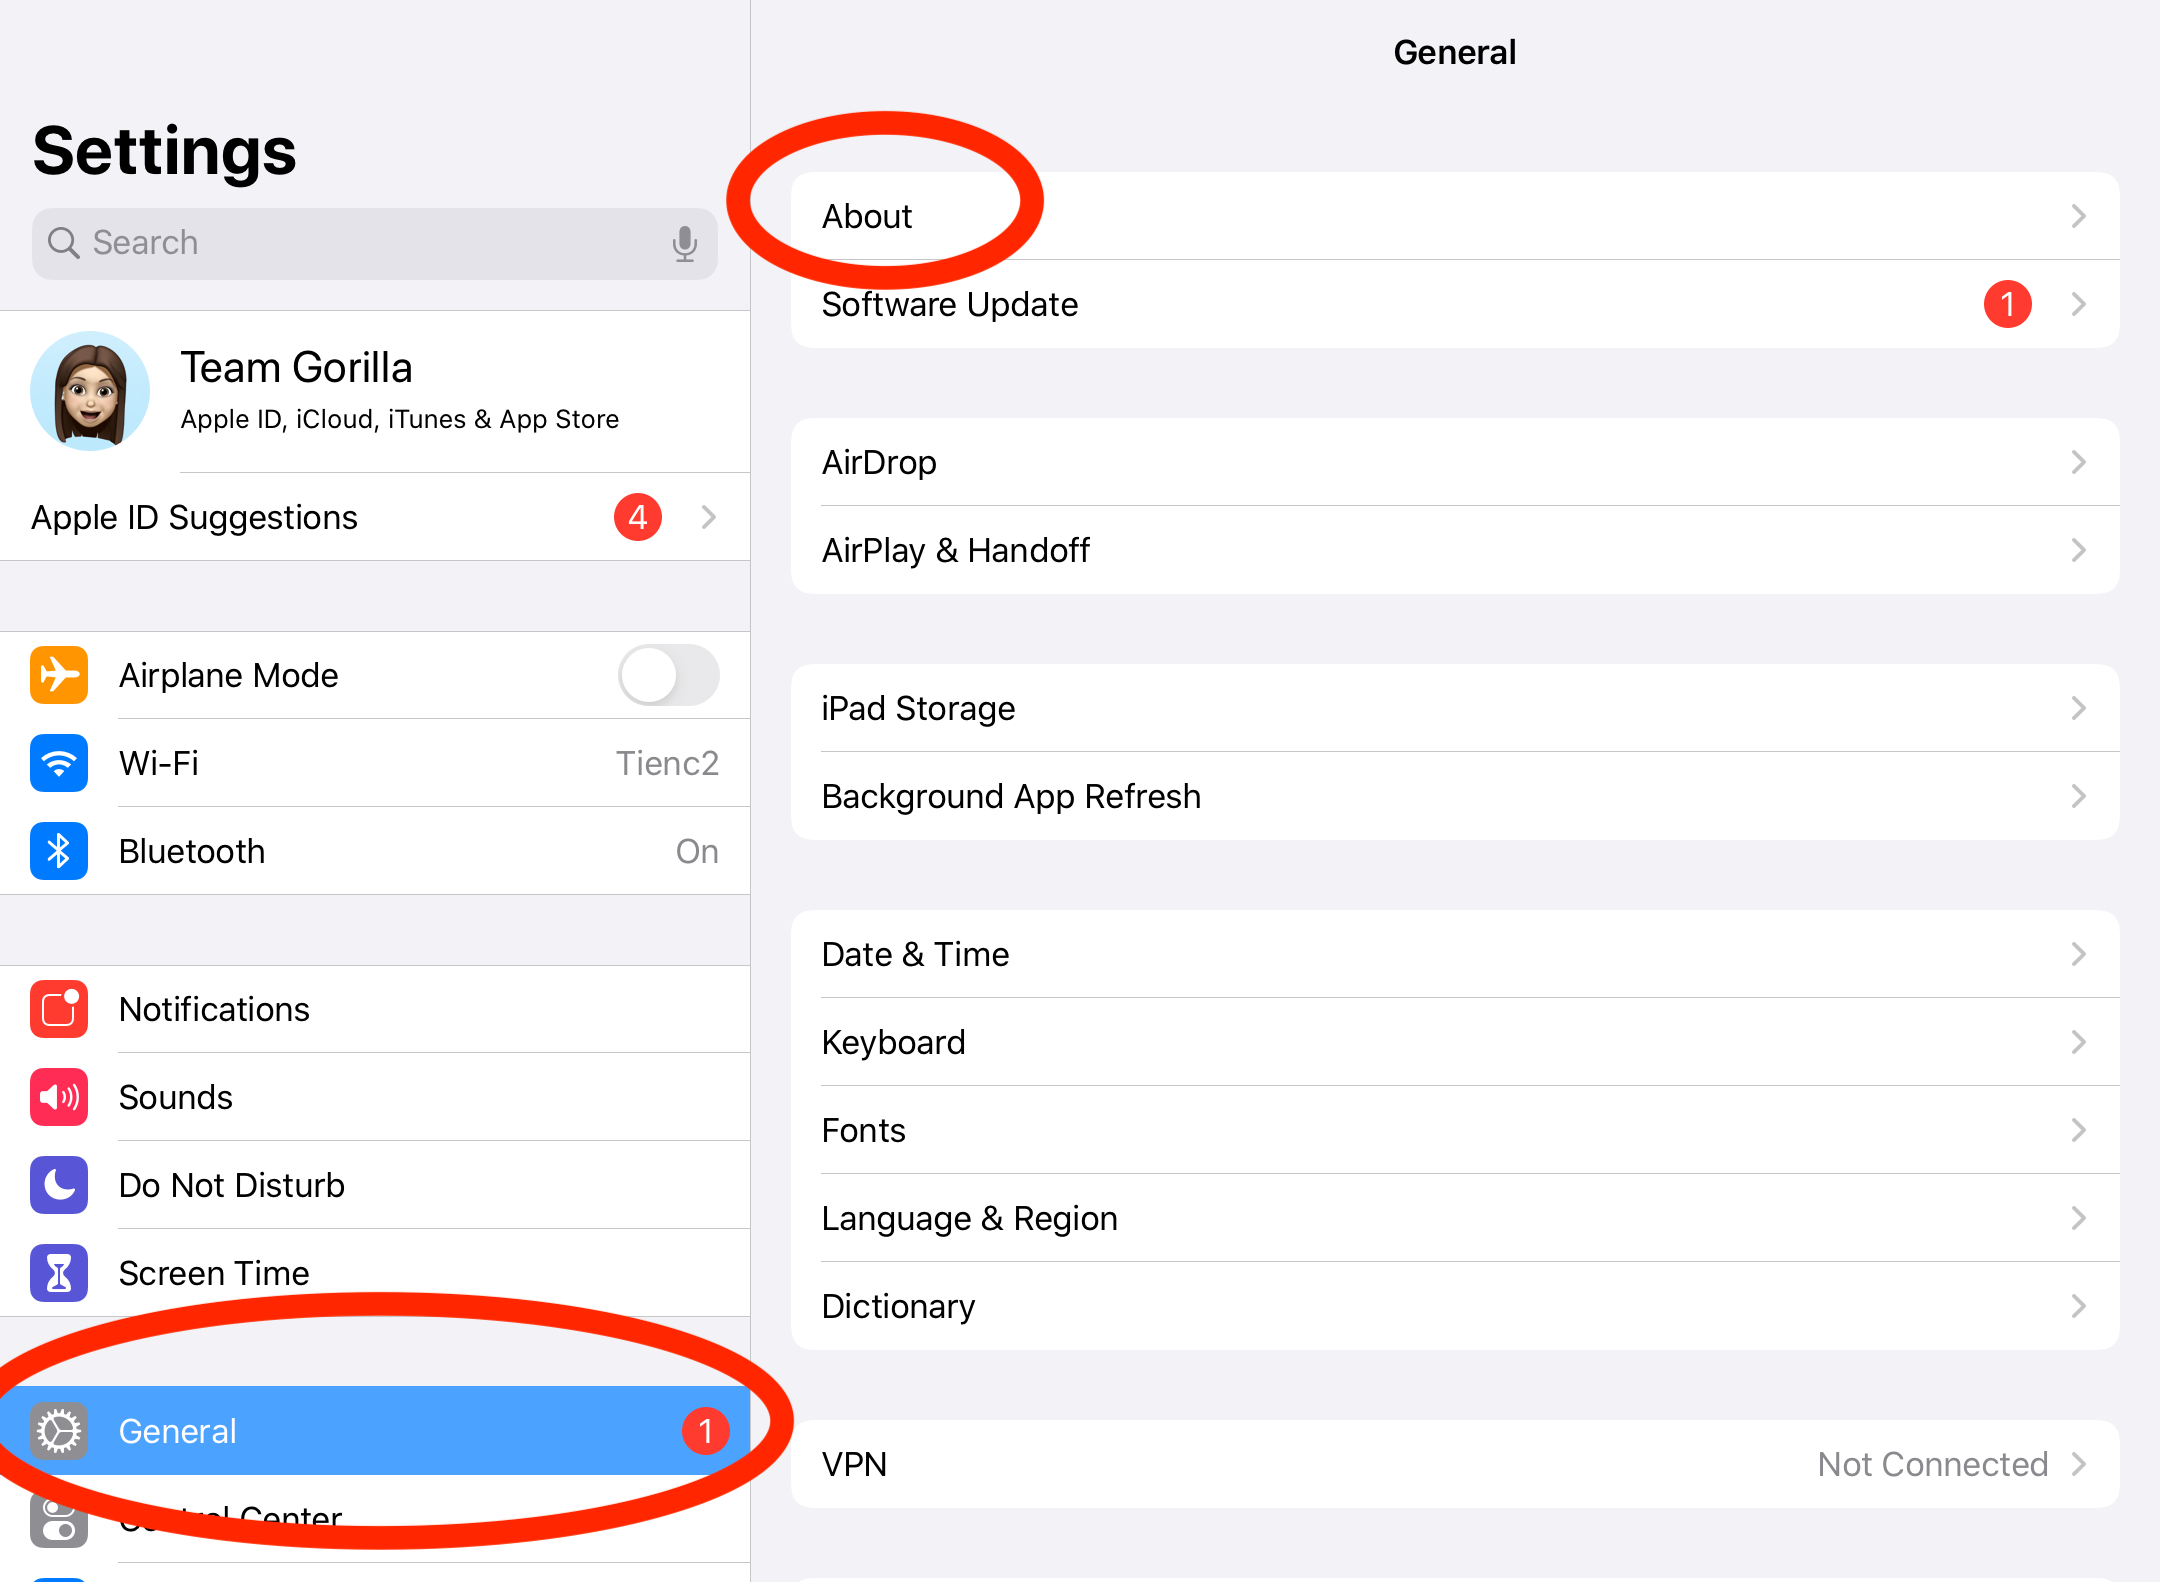Open Fonts settings

tap(1455, 1130)
